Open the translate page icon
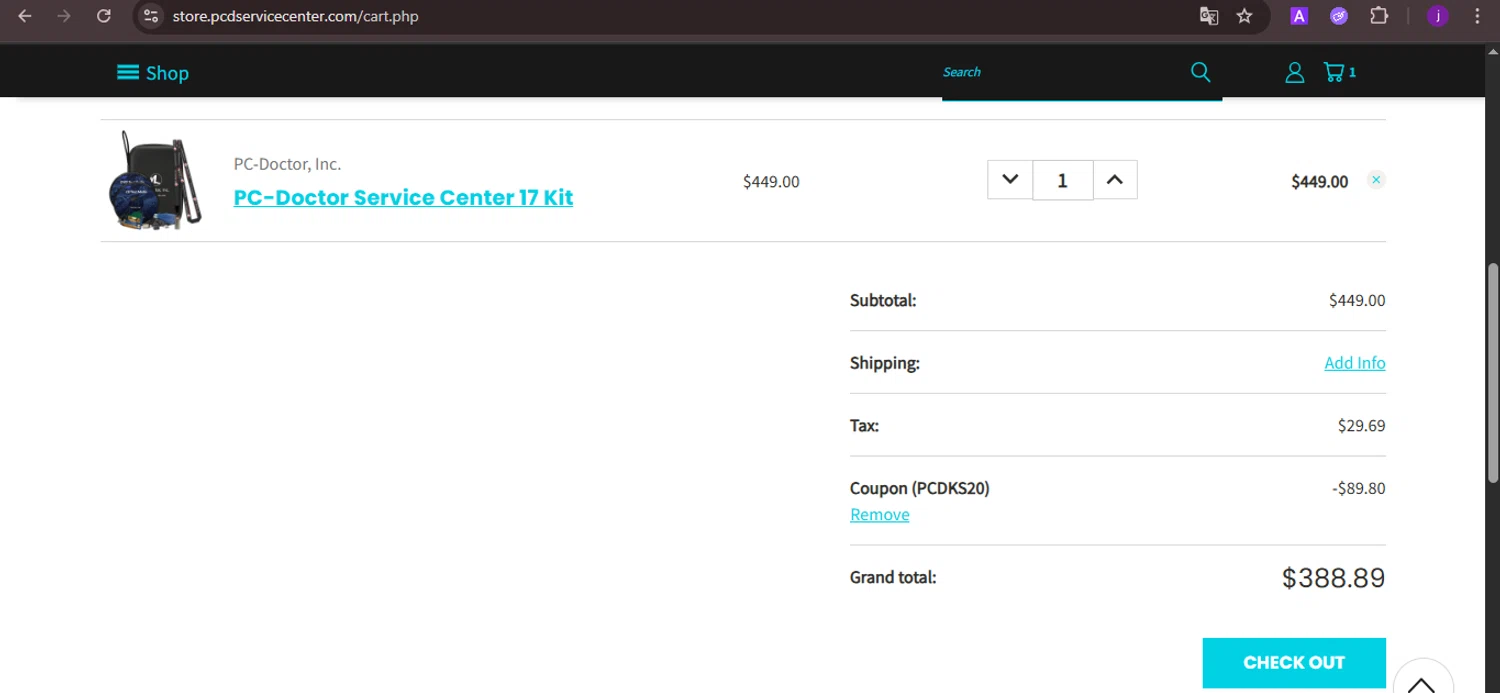The width and height of the screenshot is (1500, 693). (x=1209, y=16)
